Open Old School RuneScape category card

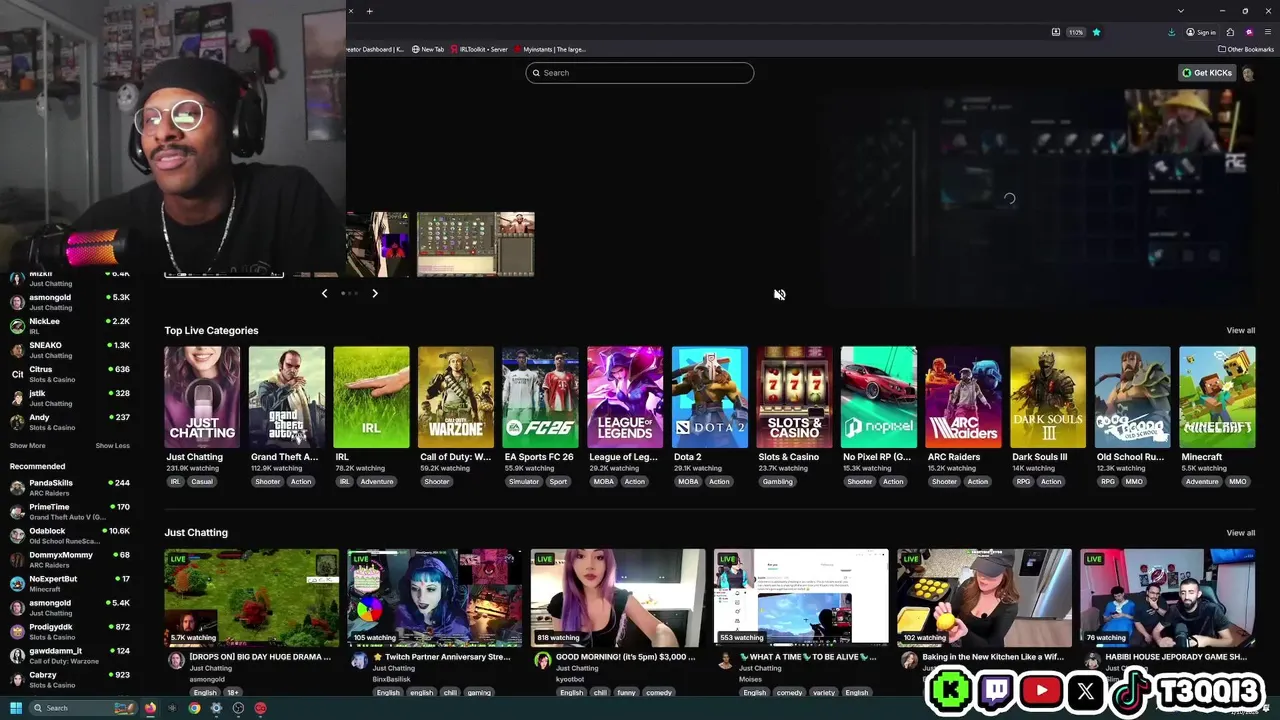(1132, 397)
